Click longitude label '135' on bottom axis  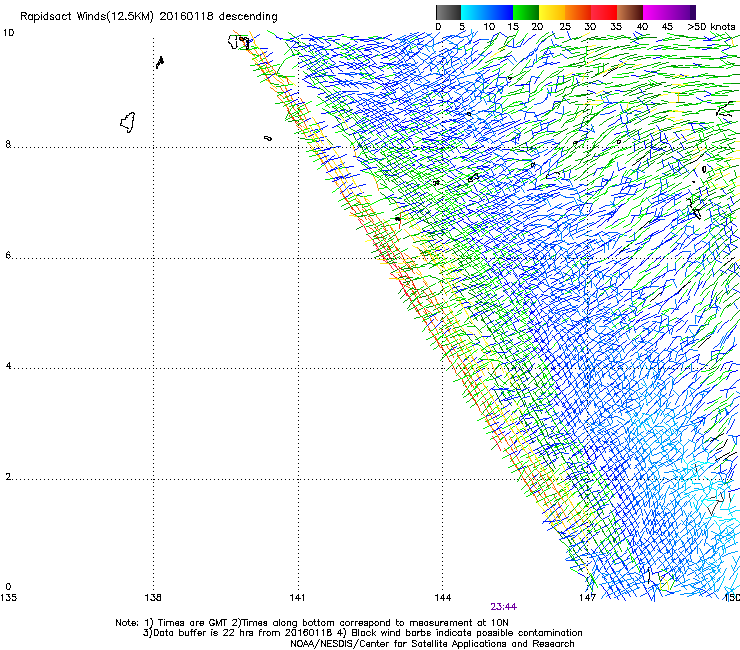click(x=8, y=598)
